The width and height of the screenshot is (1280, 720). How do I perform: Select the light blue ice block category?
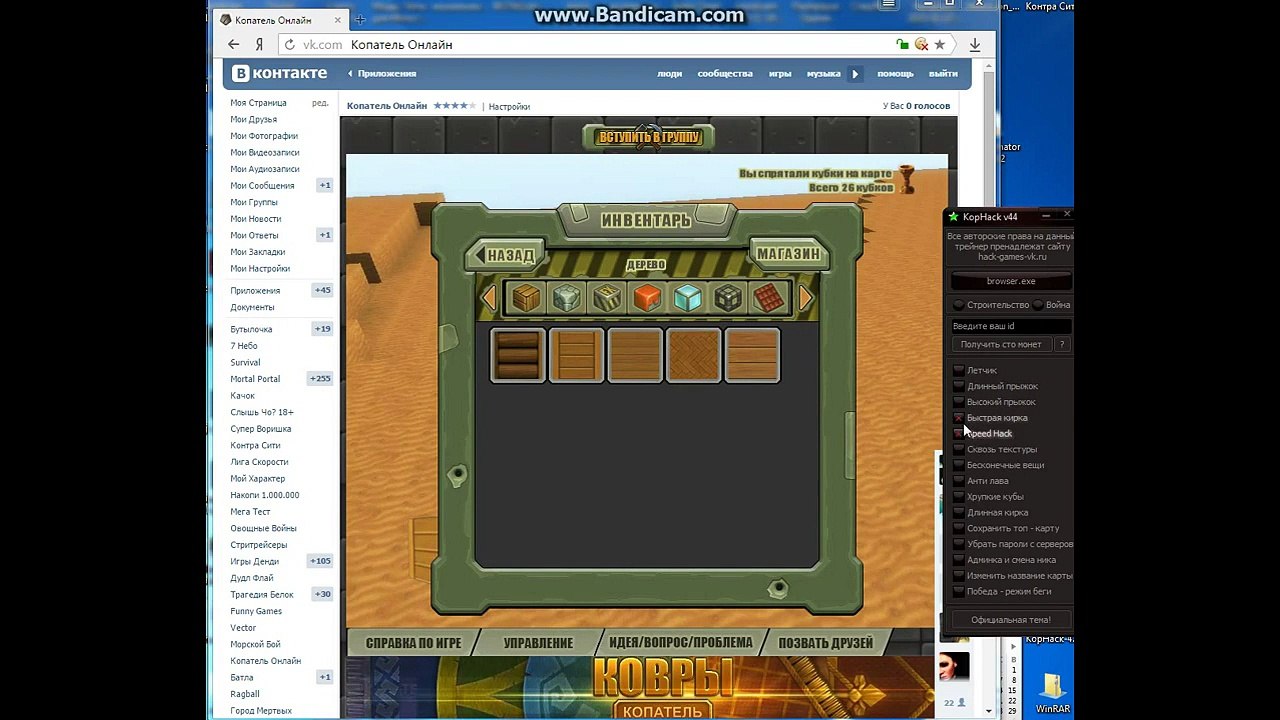(x=688, y=297)
